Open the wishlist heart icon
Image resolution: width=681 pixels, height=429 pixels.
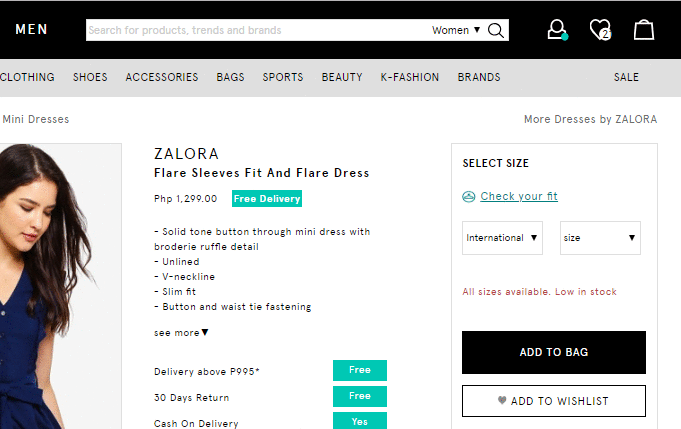point(600,30)
